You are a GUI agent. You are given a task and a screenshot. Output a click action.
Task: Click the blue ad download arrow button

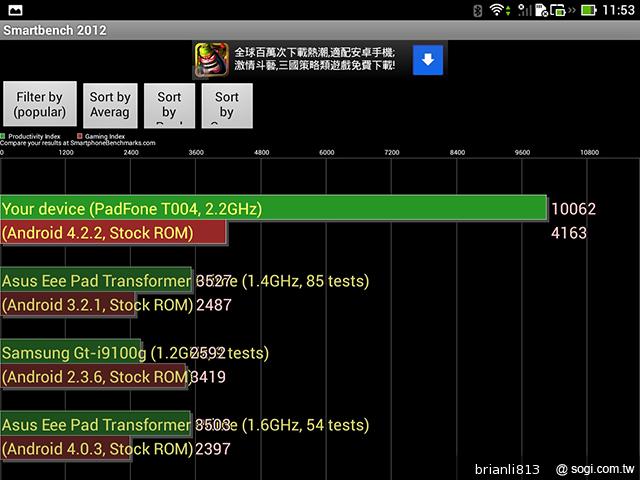click(x=428, y=60)
